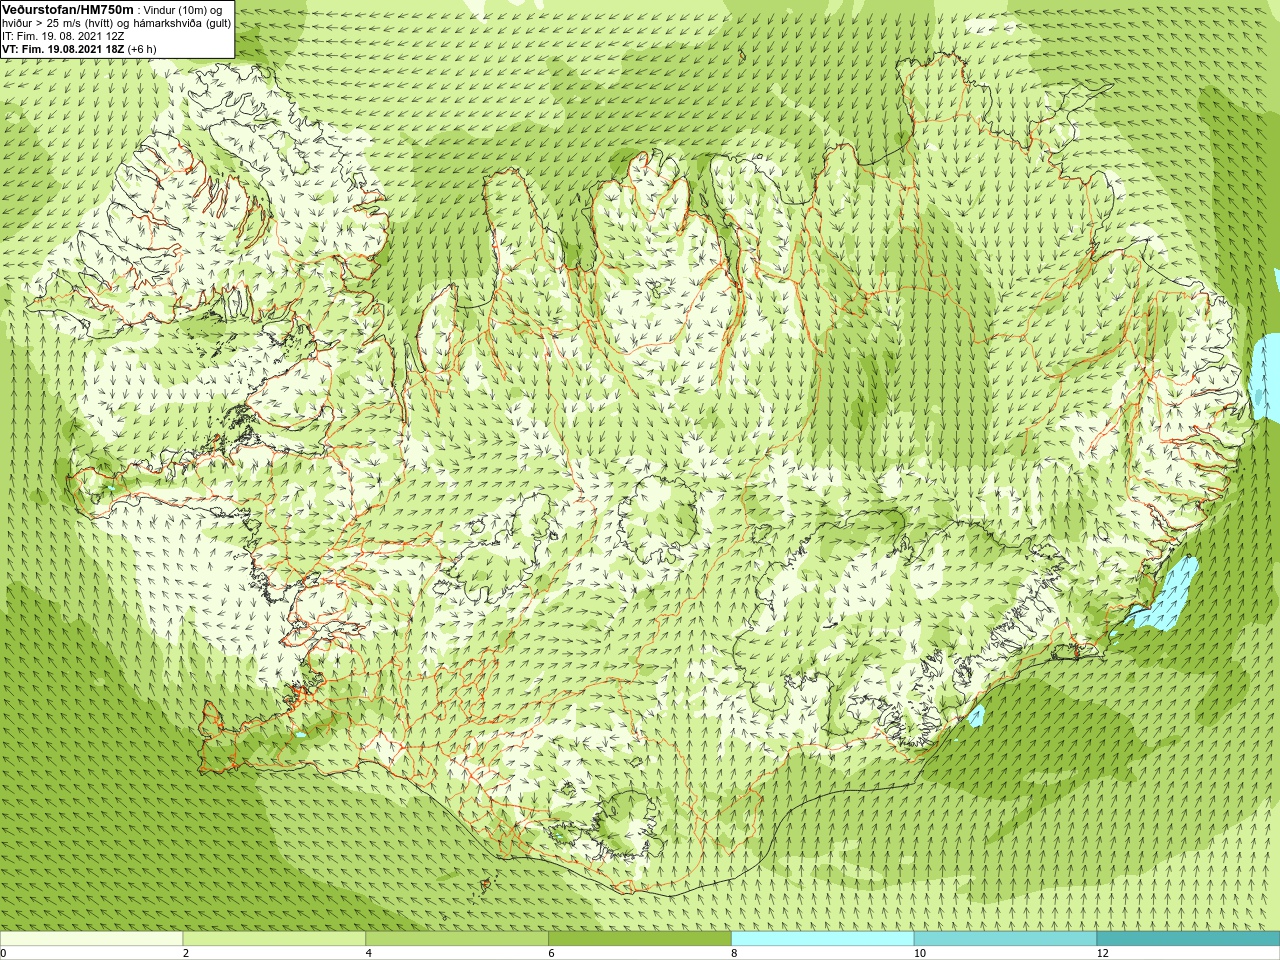1280x960 pixels.
Task: Click the "2" tick label on the color scale
Action: coord(186,954)
